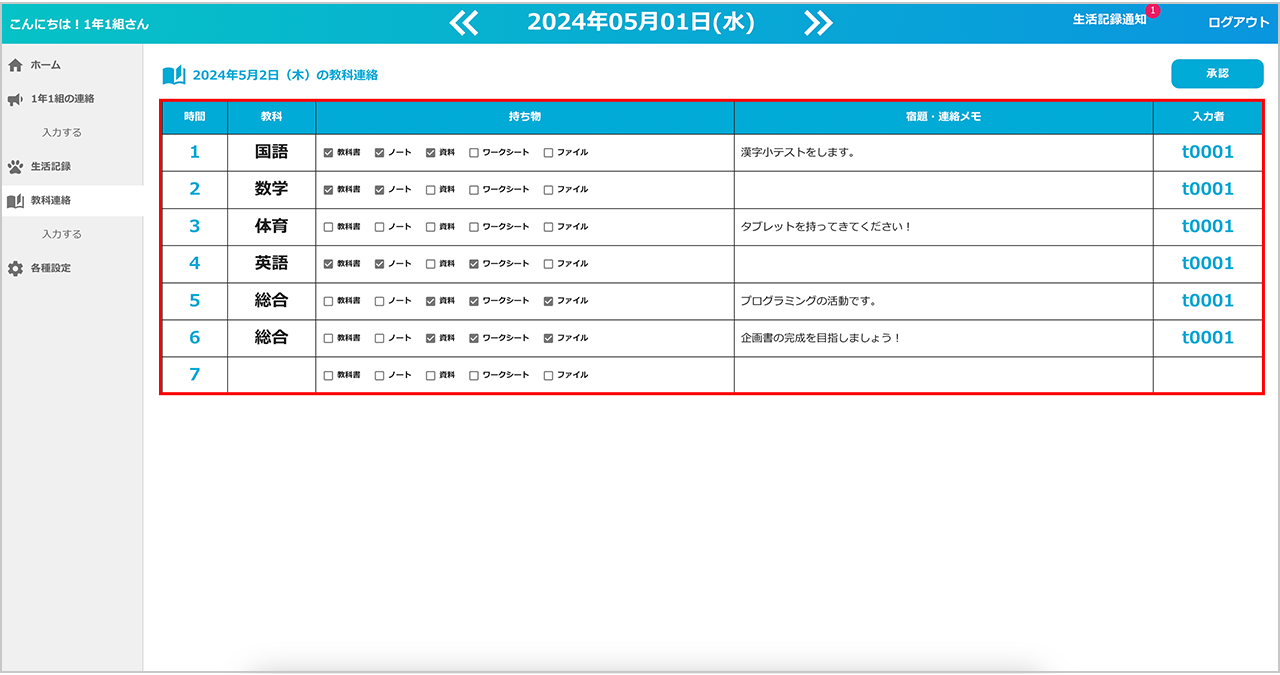1280x675 pixels.
Task: Tick ノート checkbox in period 7 row
Action: [380, 376]
